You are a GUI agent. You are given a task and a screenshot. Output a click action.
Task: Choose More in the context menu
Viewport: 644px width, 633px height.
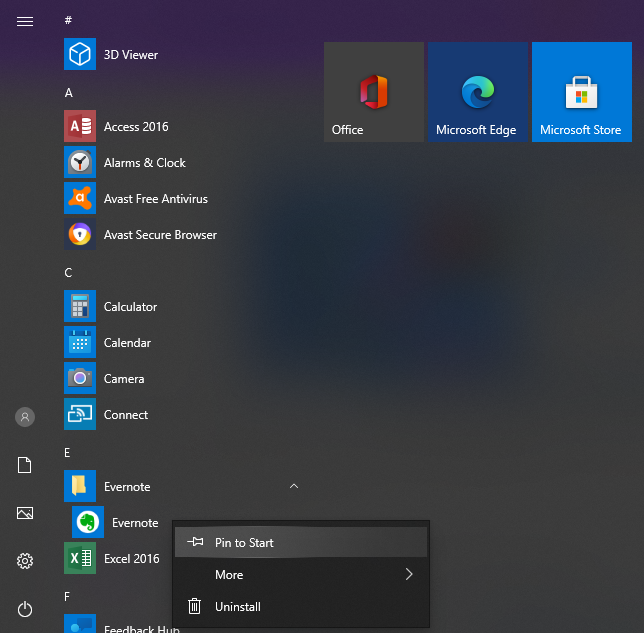(301, 574)
